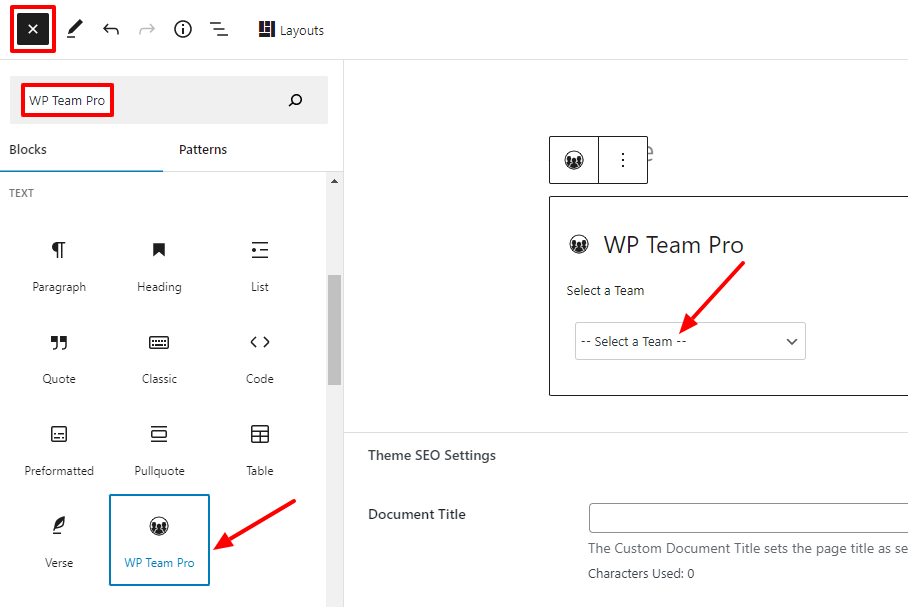The width and height of the screenshot is (908, 607).
Task: Click the block list scrollbar thumb
Action: [334, 330]
